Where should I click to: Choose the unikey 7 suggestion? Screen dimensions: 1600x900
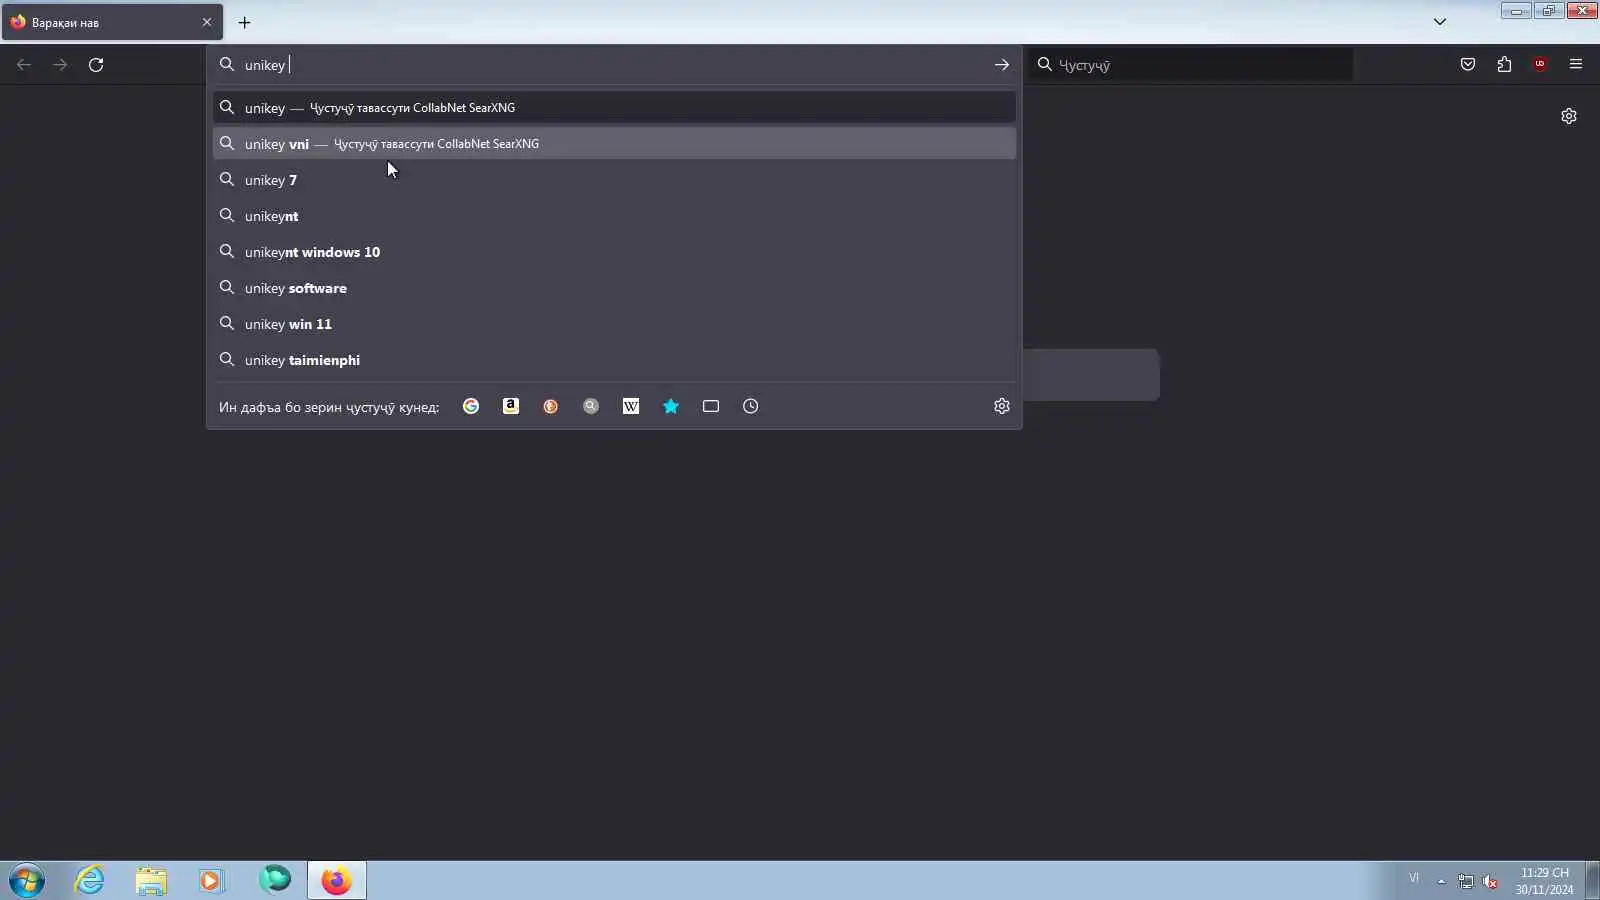coord(614,180)
